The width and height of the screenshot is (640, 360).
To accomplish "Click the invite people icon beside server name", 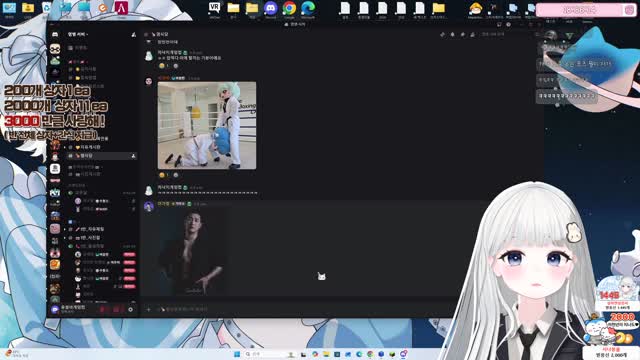I will 133,35.
